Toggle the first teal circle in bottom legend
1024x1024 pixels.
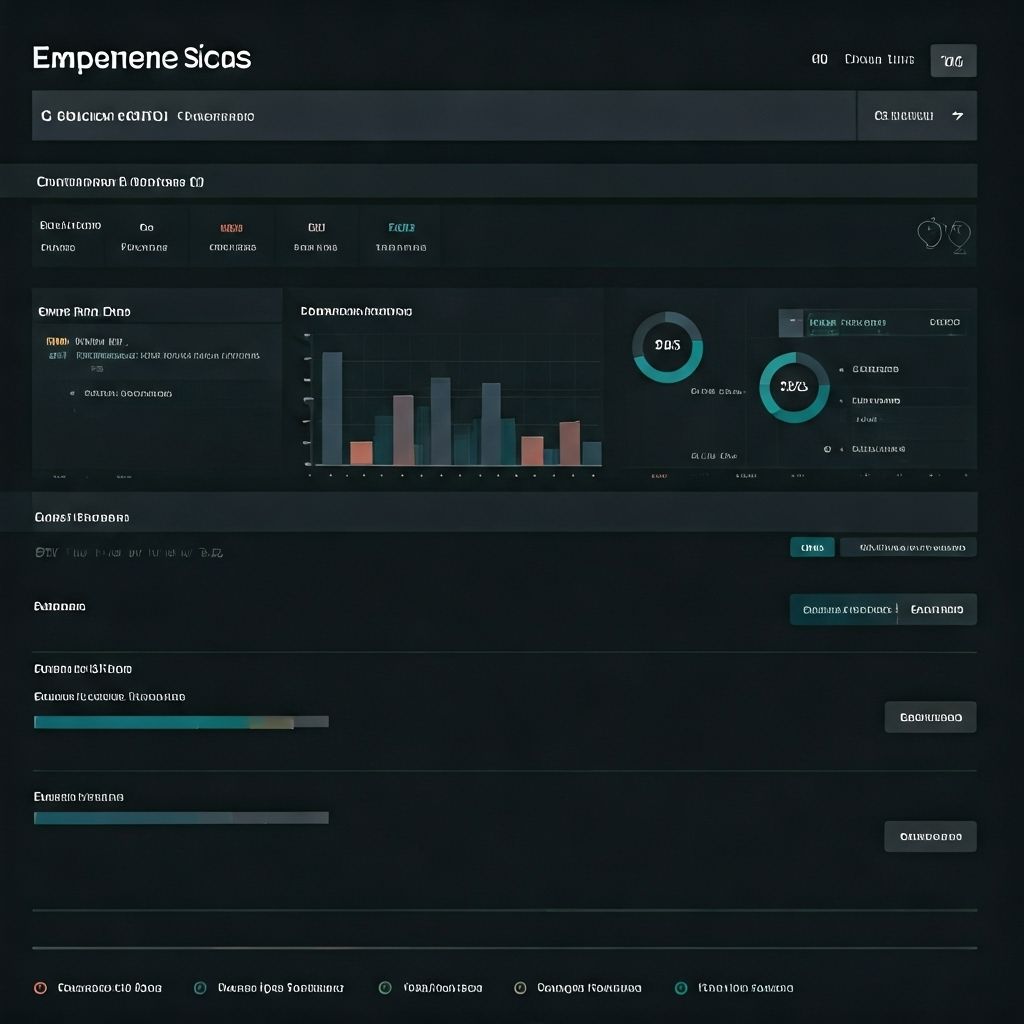point(200,988)
